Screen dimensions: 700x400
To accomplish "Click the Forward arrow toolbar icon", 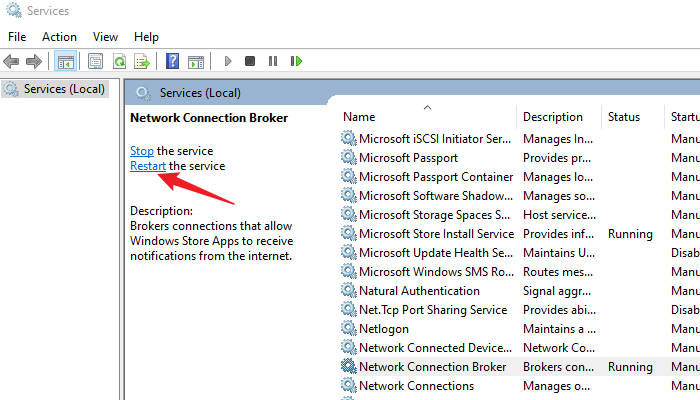I will pos(34,61).
